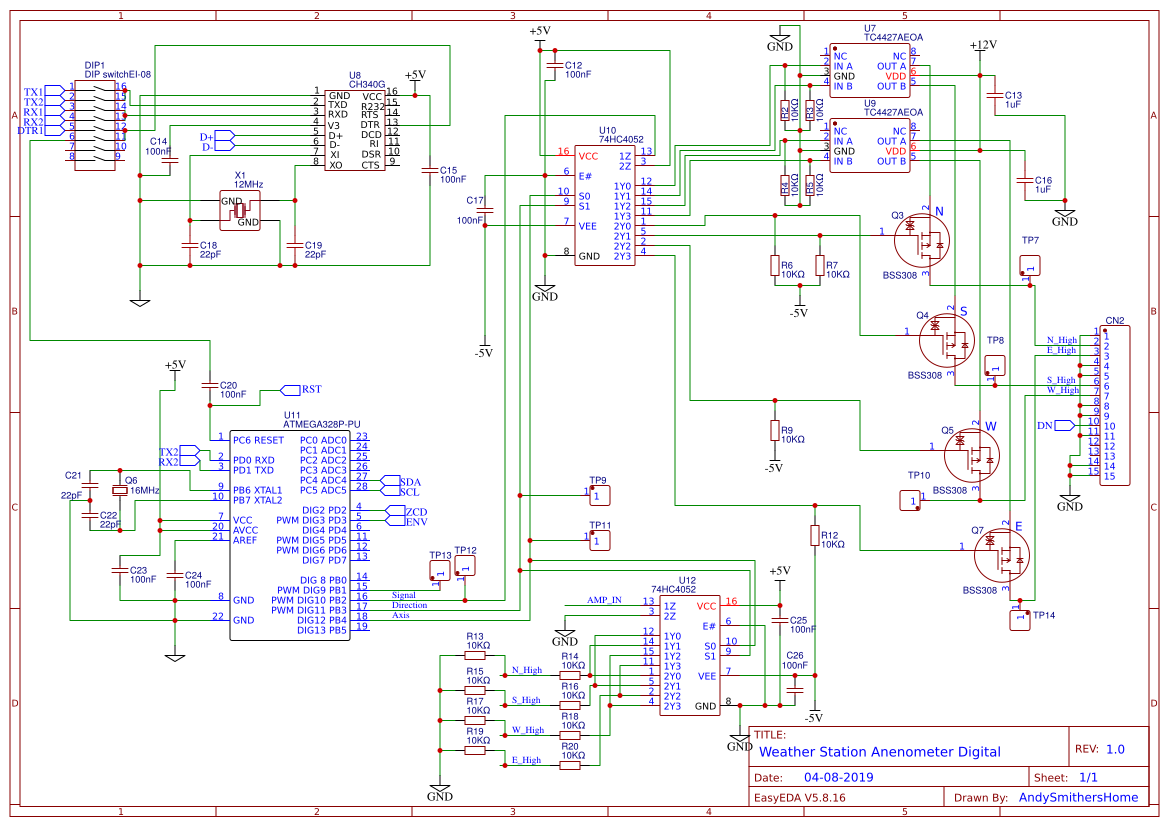Image resolution: width=1169 pixels, height=827 pixels.
Task: Select the ATMEGA328P-PU microcontroller symbol
Action: 290,530
